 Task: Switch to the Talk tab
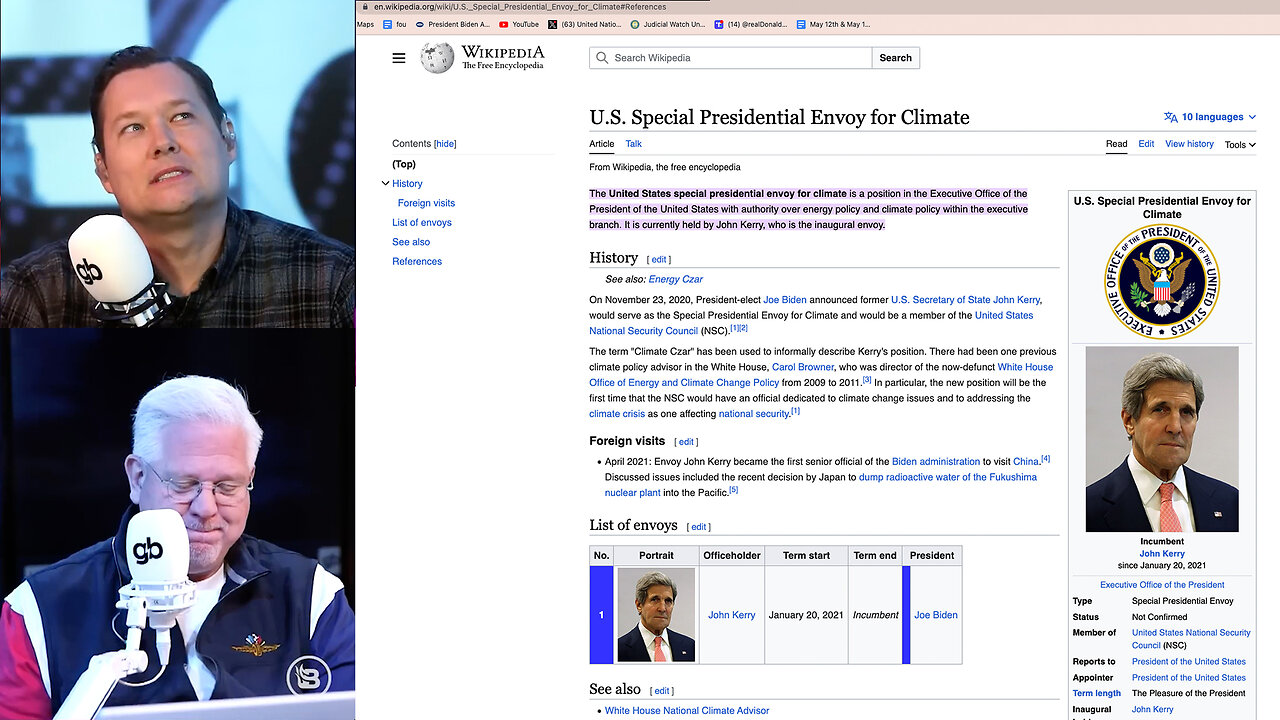click(634, 144)
